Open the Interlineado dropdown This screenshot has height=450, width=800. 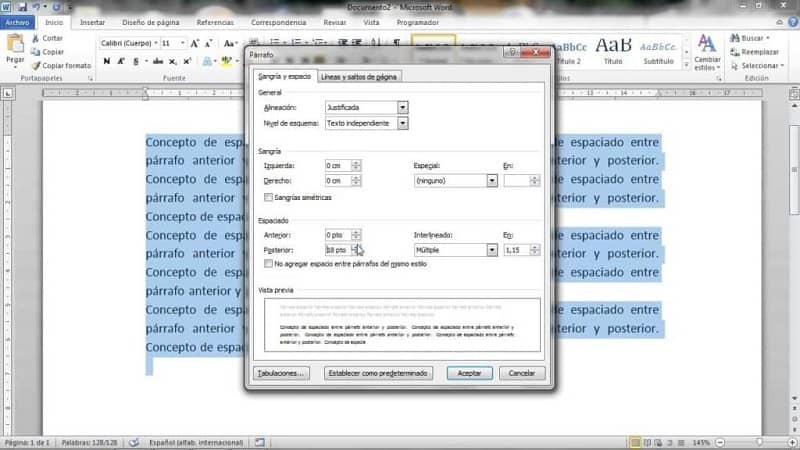point(492,250)
